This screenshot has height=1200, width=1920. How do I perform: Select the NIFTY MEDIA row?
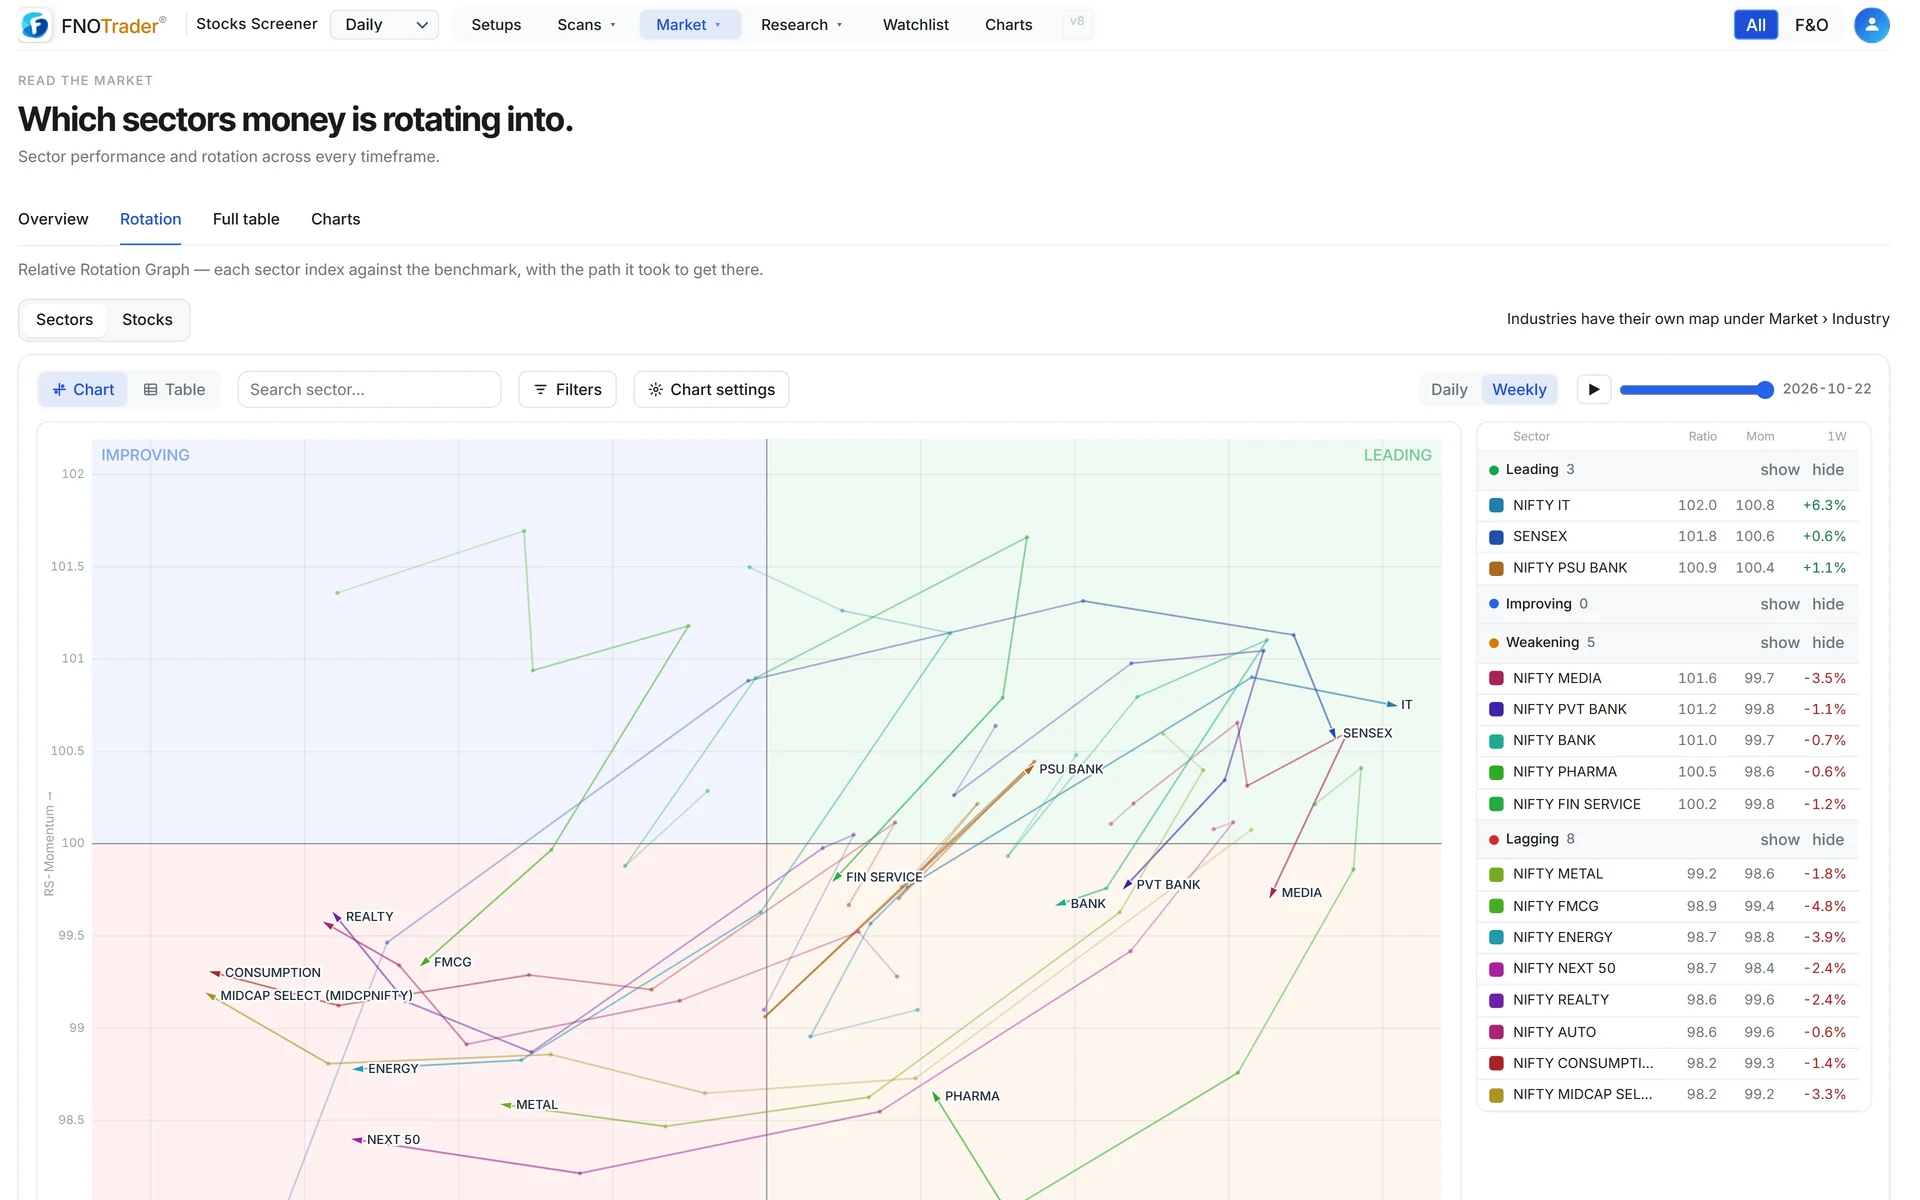(x=1667, y=678)
